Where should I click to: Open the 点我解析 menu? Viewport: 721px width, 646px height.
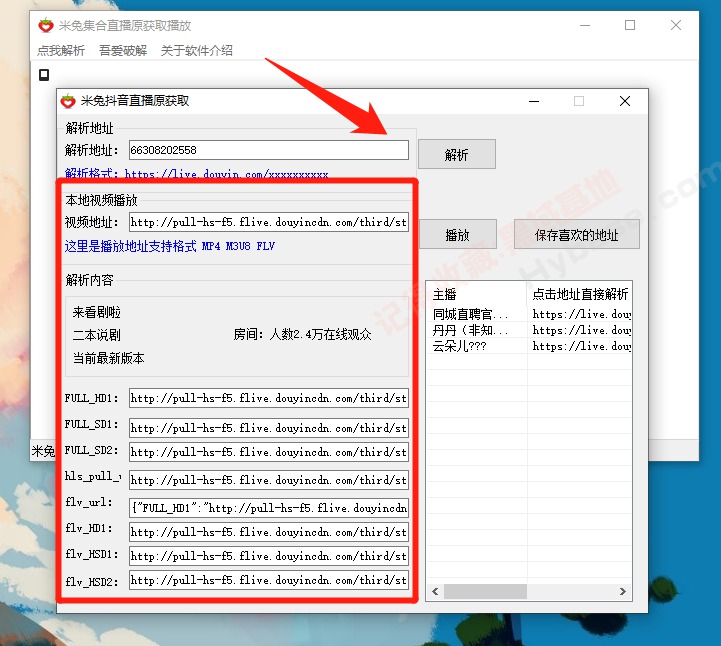coord(61,50)
